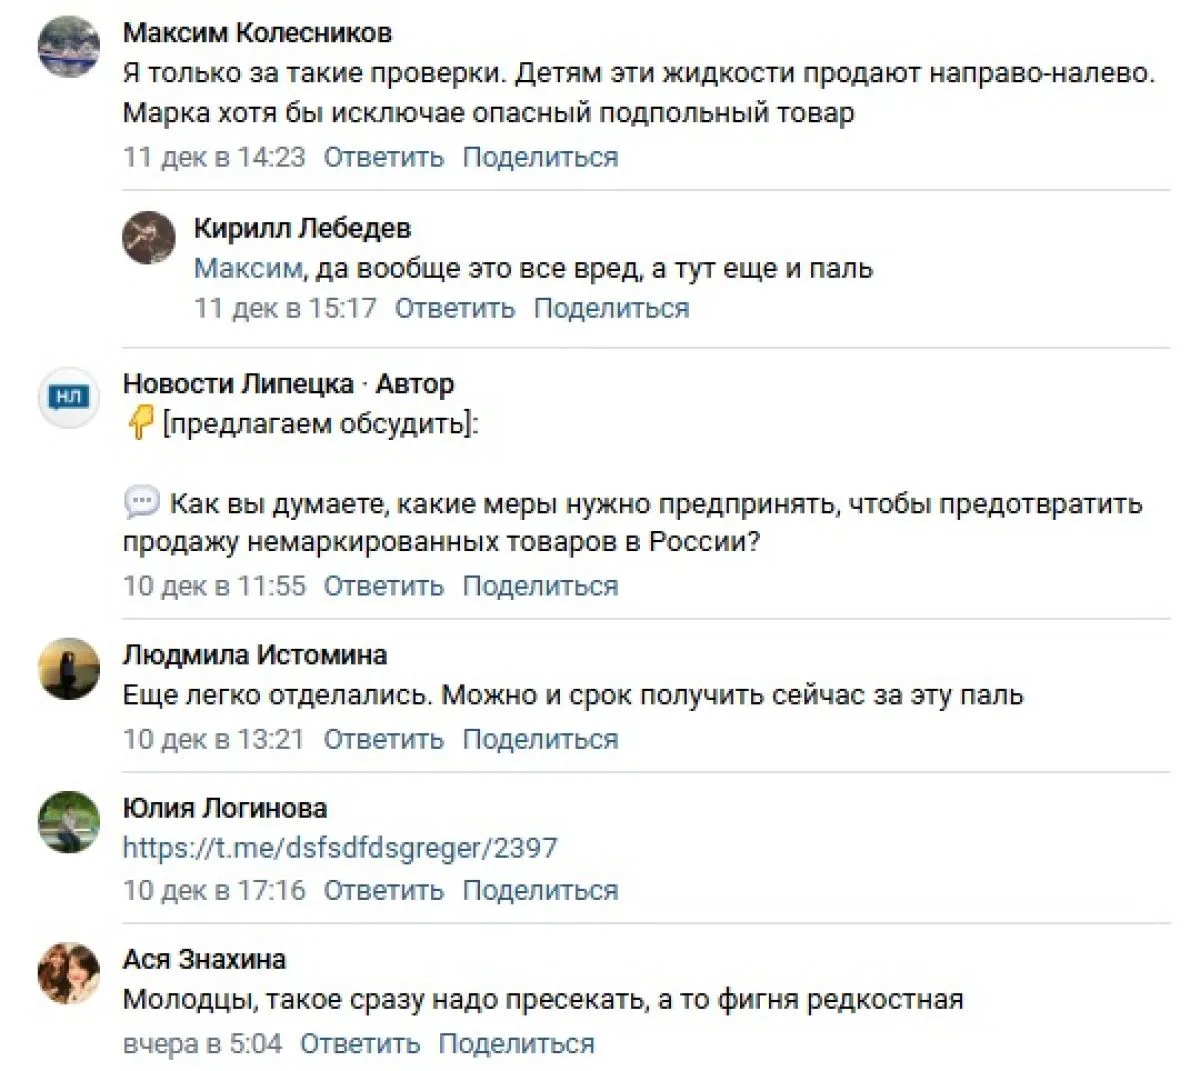
Task: Reply to the Новости Липецка comment
Action: 383,586
